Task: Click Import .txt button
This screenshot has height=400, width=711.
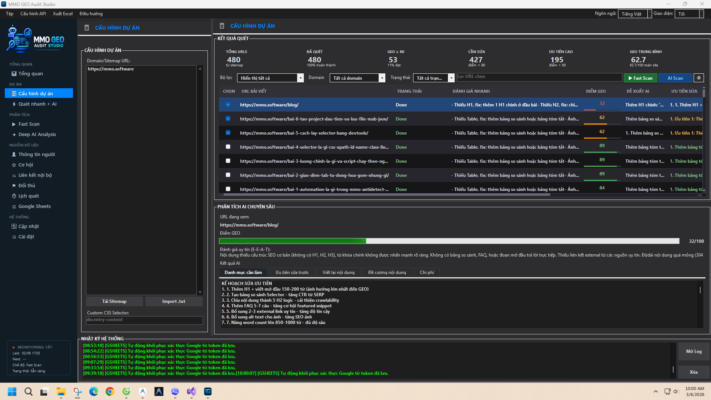Action: (x=174, y=301)
